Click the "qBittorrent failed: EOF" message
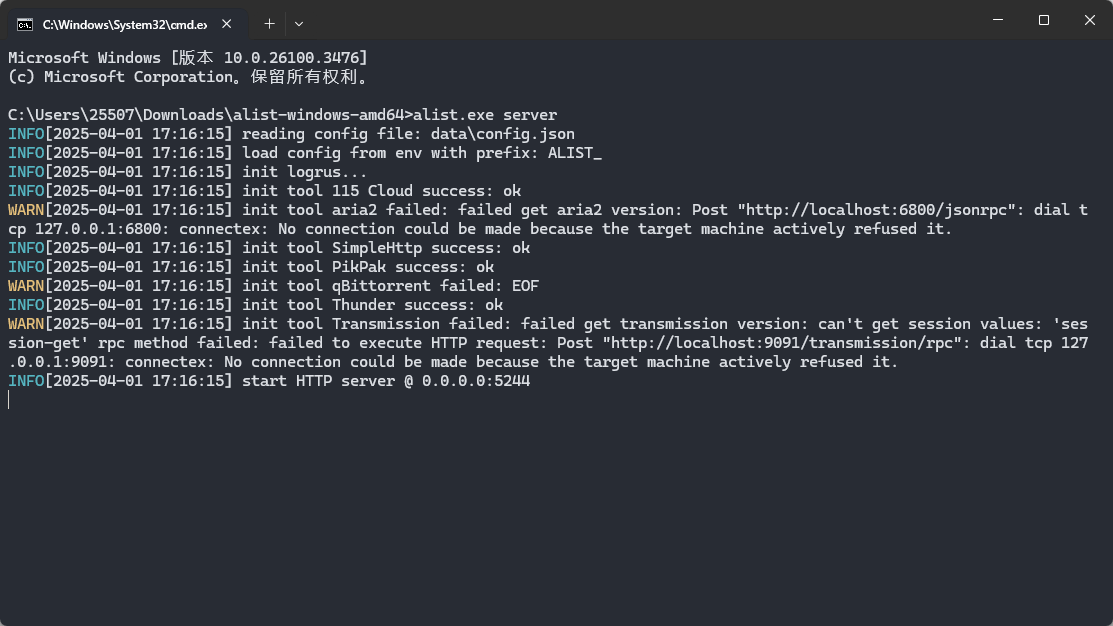 436,286
